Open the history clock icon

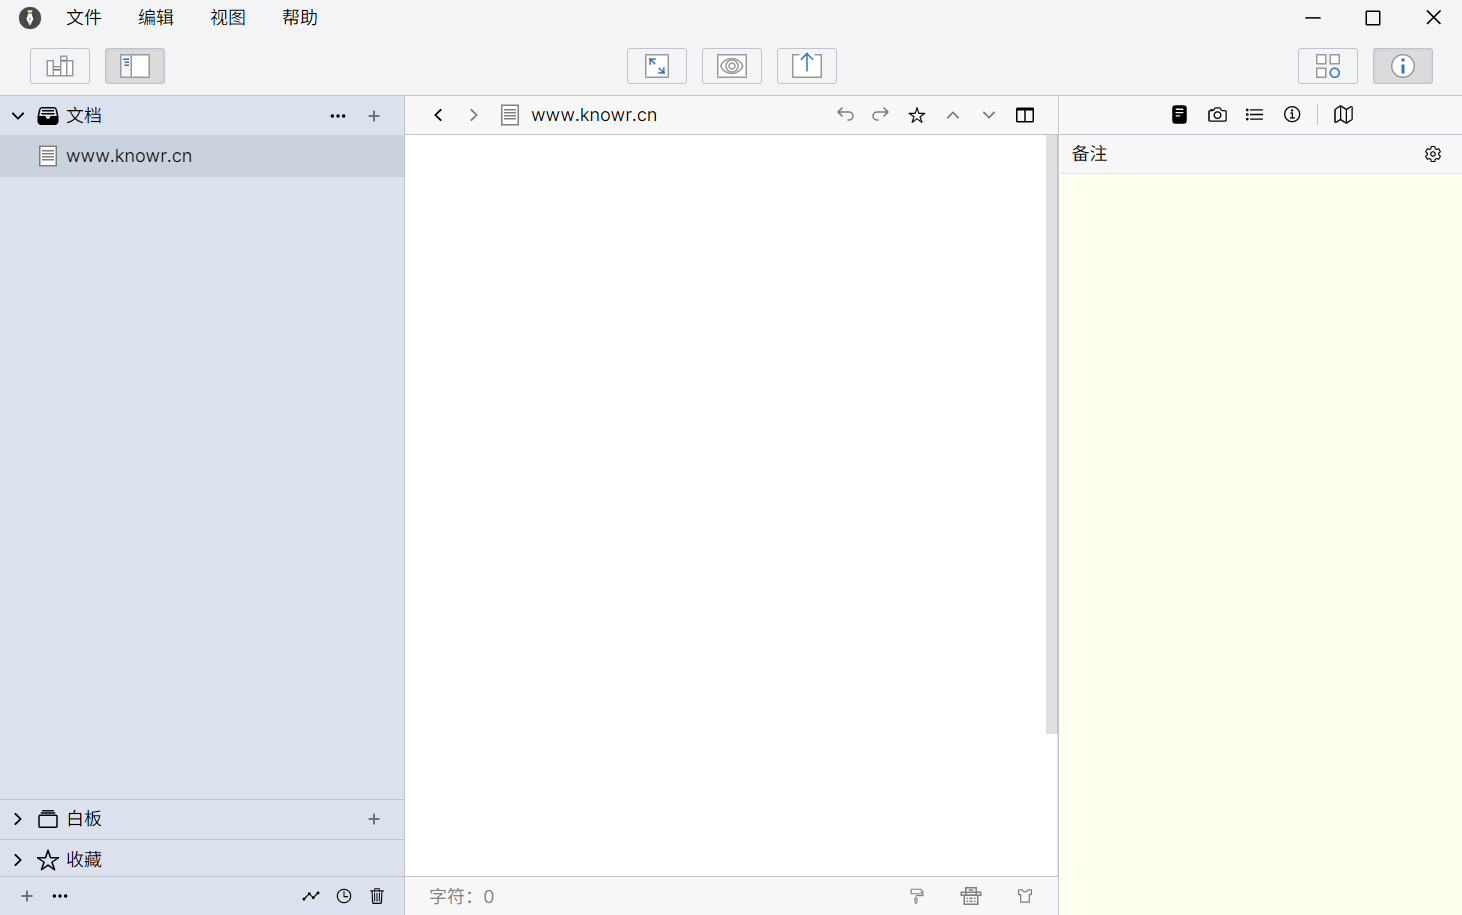point(344,896)
